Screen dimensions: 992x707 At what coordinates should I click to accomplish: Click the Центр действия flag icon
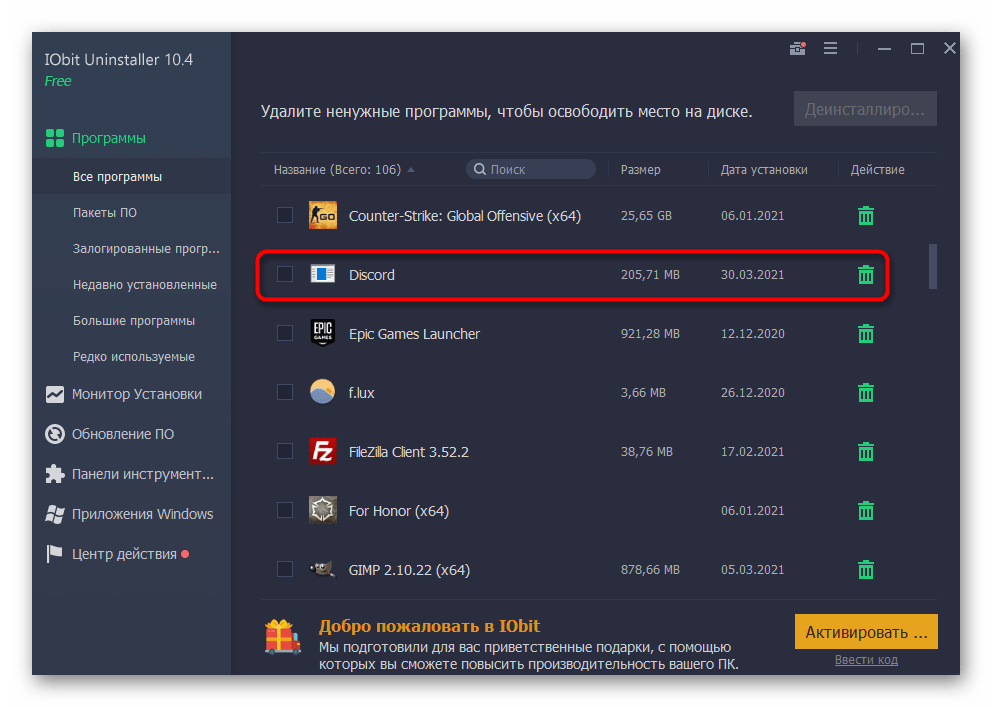tap(56, 553)
